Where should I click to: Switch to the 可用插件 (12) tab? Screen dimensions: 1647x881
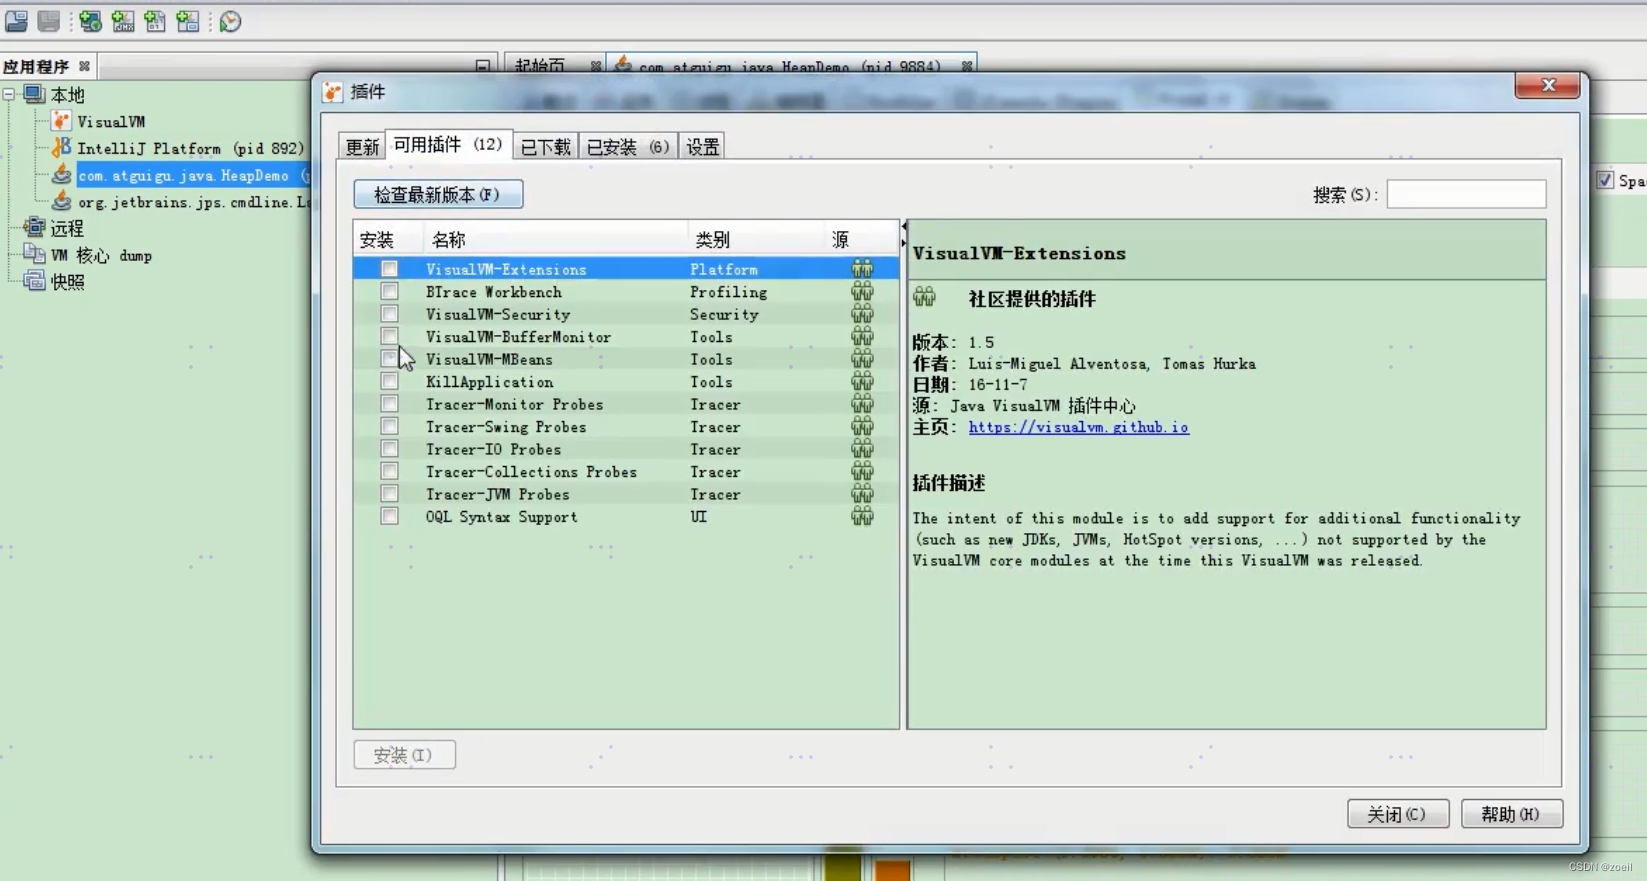pyautogui.click(x=448, y=145)
